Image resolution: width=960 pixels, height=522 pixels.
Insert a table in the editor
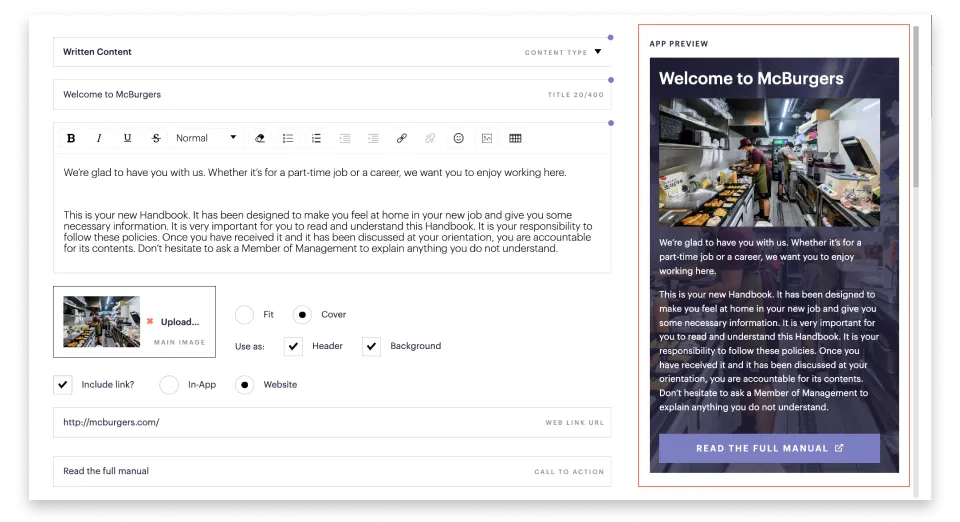pos(516,138)
